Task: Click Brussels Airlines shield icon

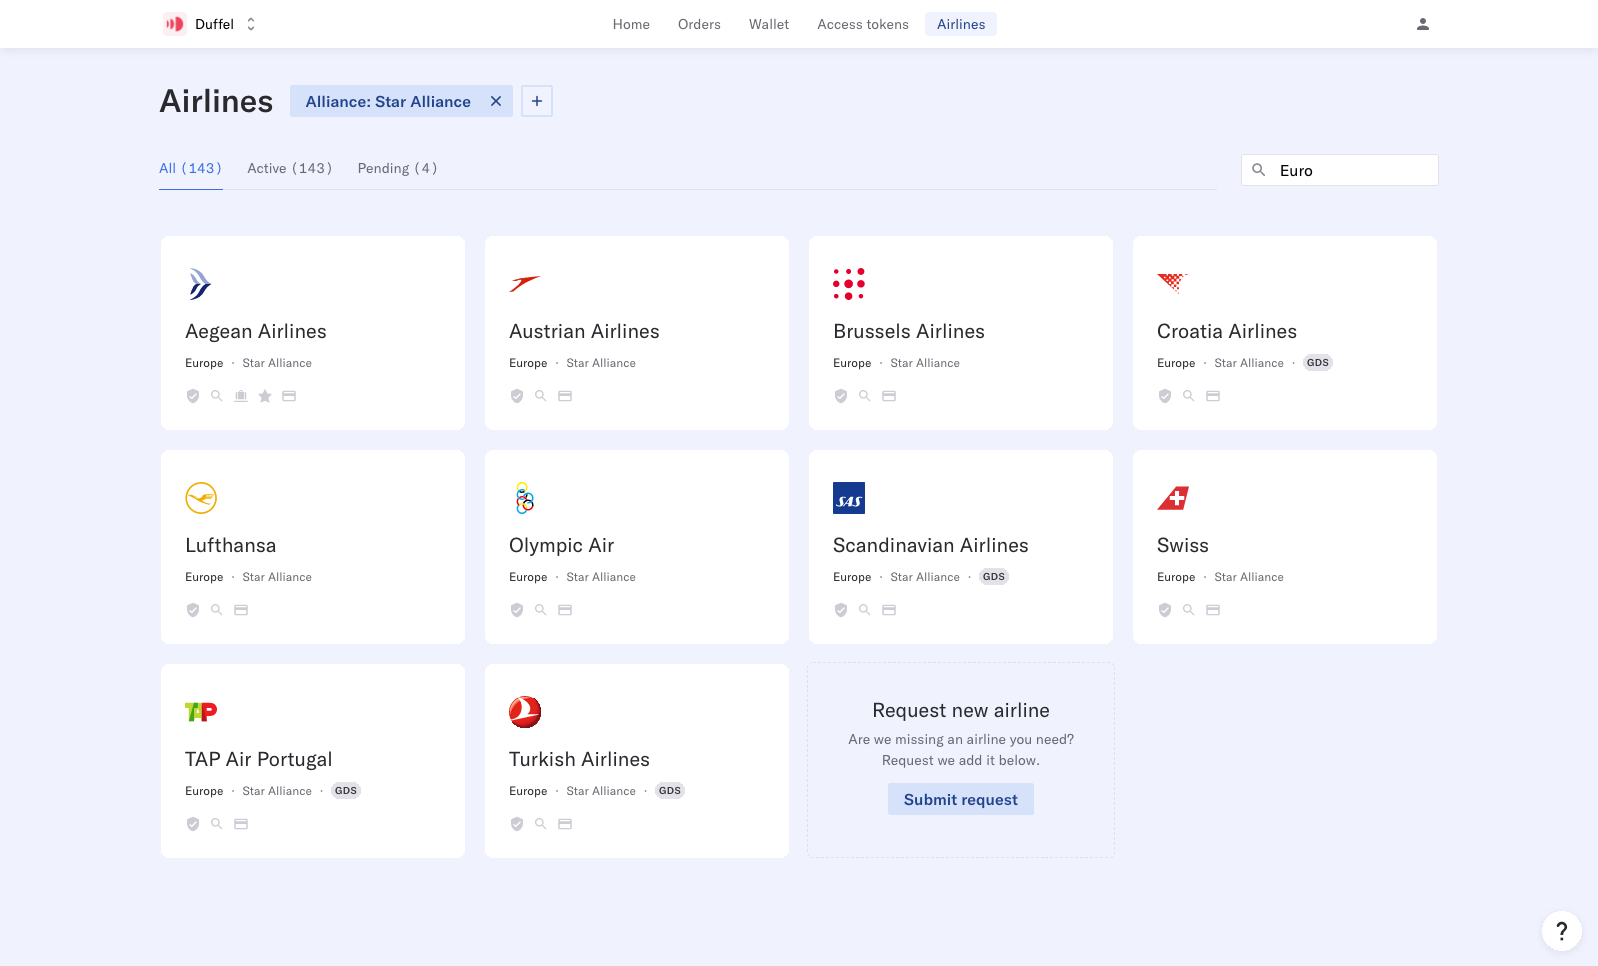Action: point(841,396)
